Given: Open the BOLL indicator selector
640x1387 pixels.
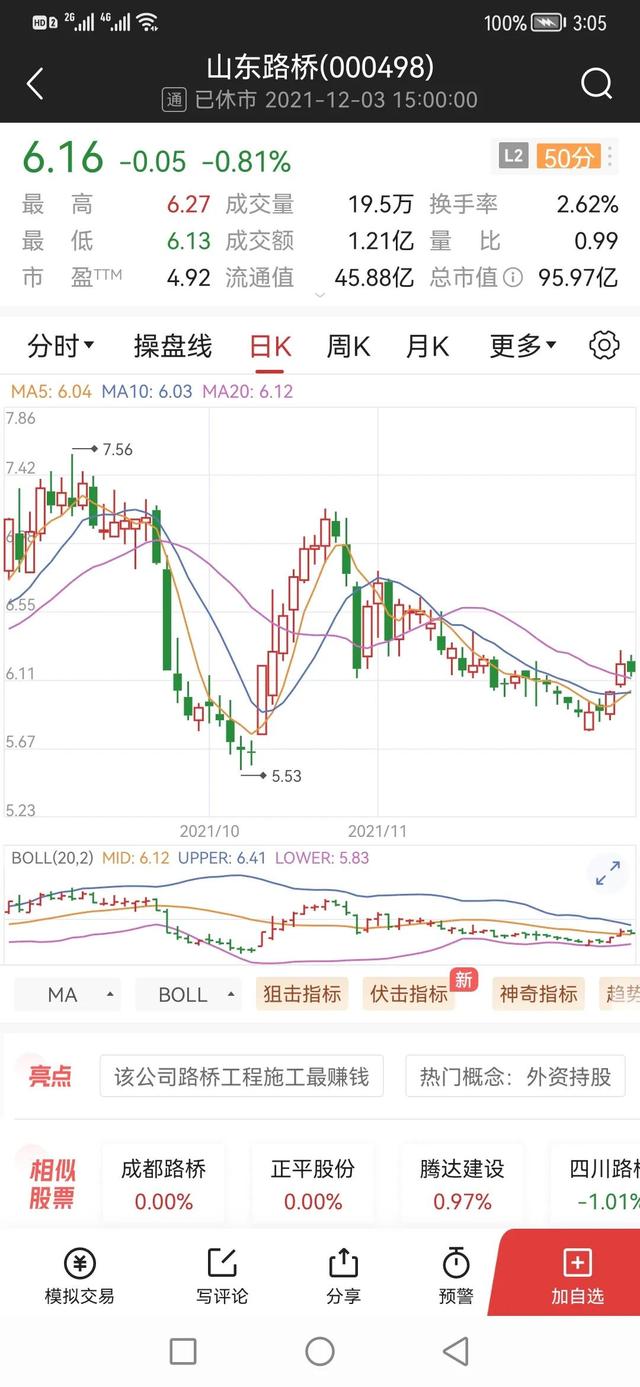Looking at the screenshot, I should point(188,994).
